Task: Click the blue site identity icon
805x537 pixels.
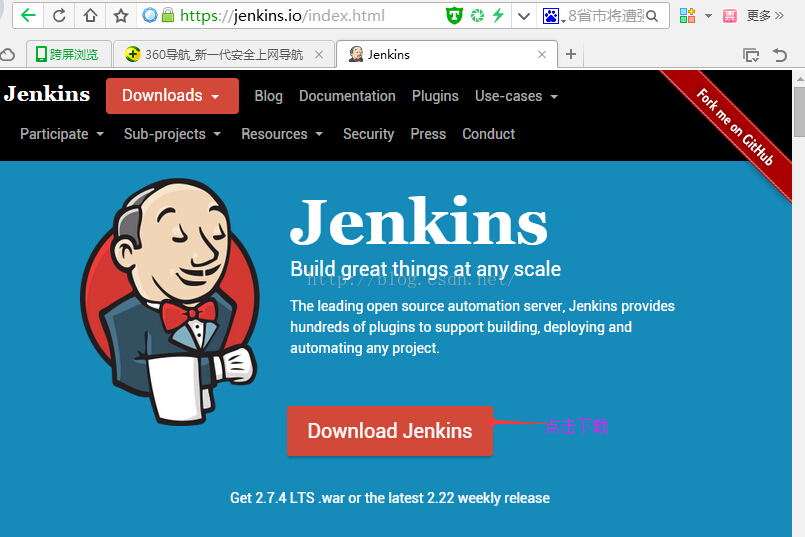Action: [x=149, y=15]
